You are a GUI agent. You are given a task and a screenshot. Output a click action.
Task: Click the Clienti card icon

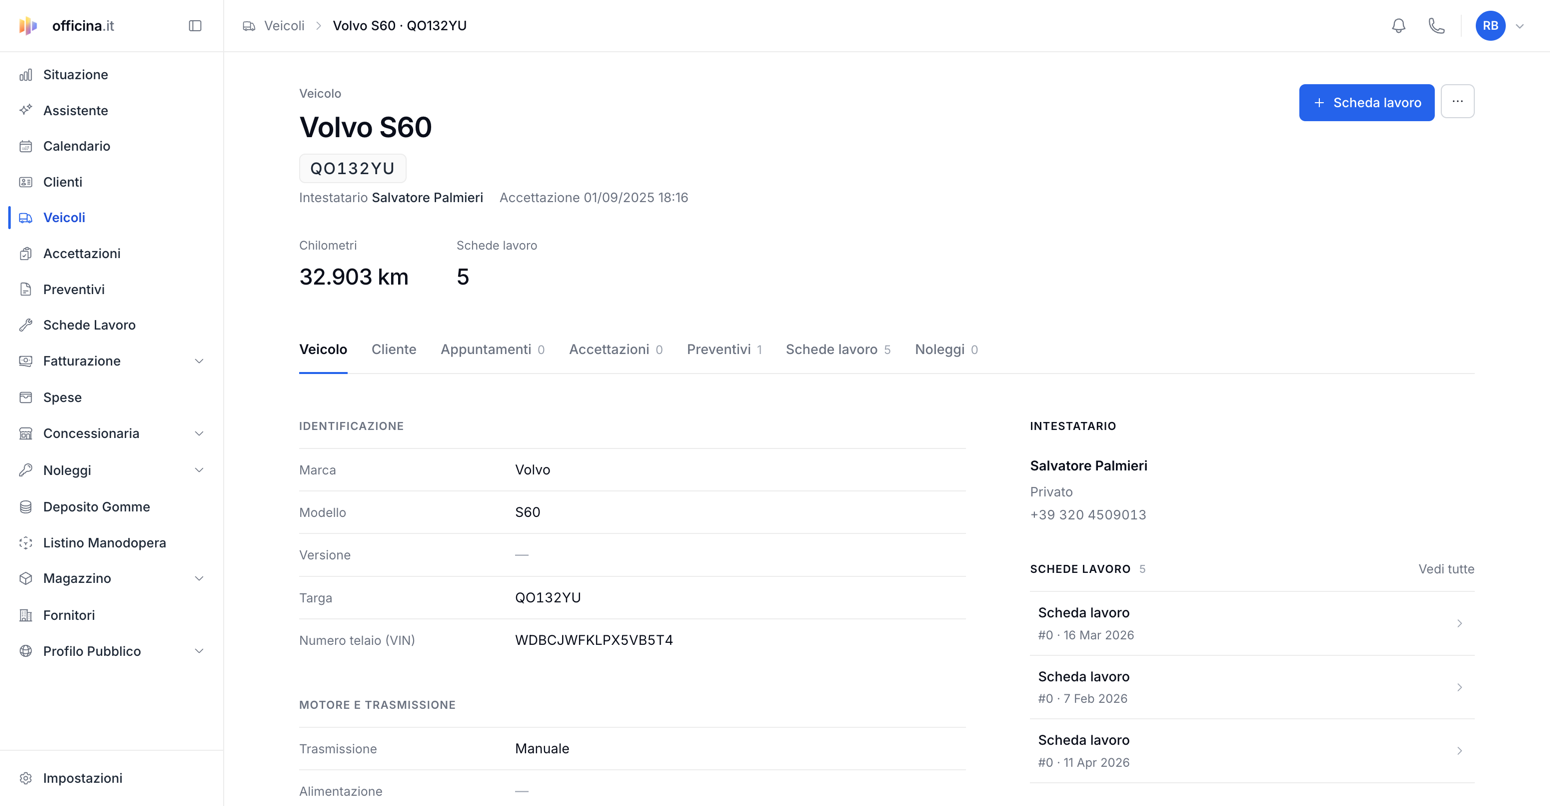(26, 182)
